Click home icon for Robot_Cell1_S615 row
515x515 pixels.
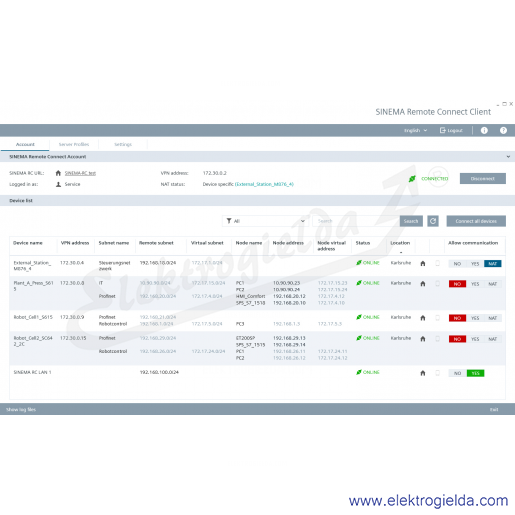(423, 318)
